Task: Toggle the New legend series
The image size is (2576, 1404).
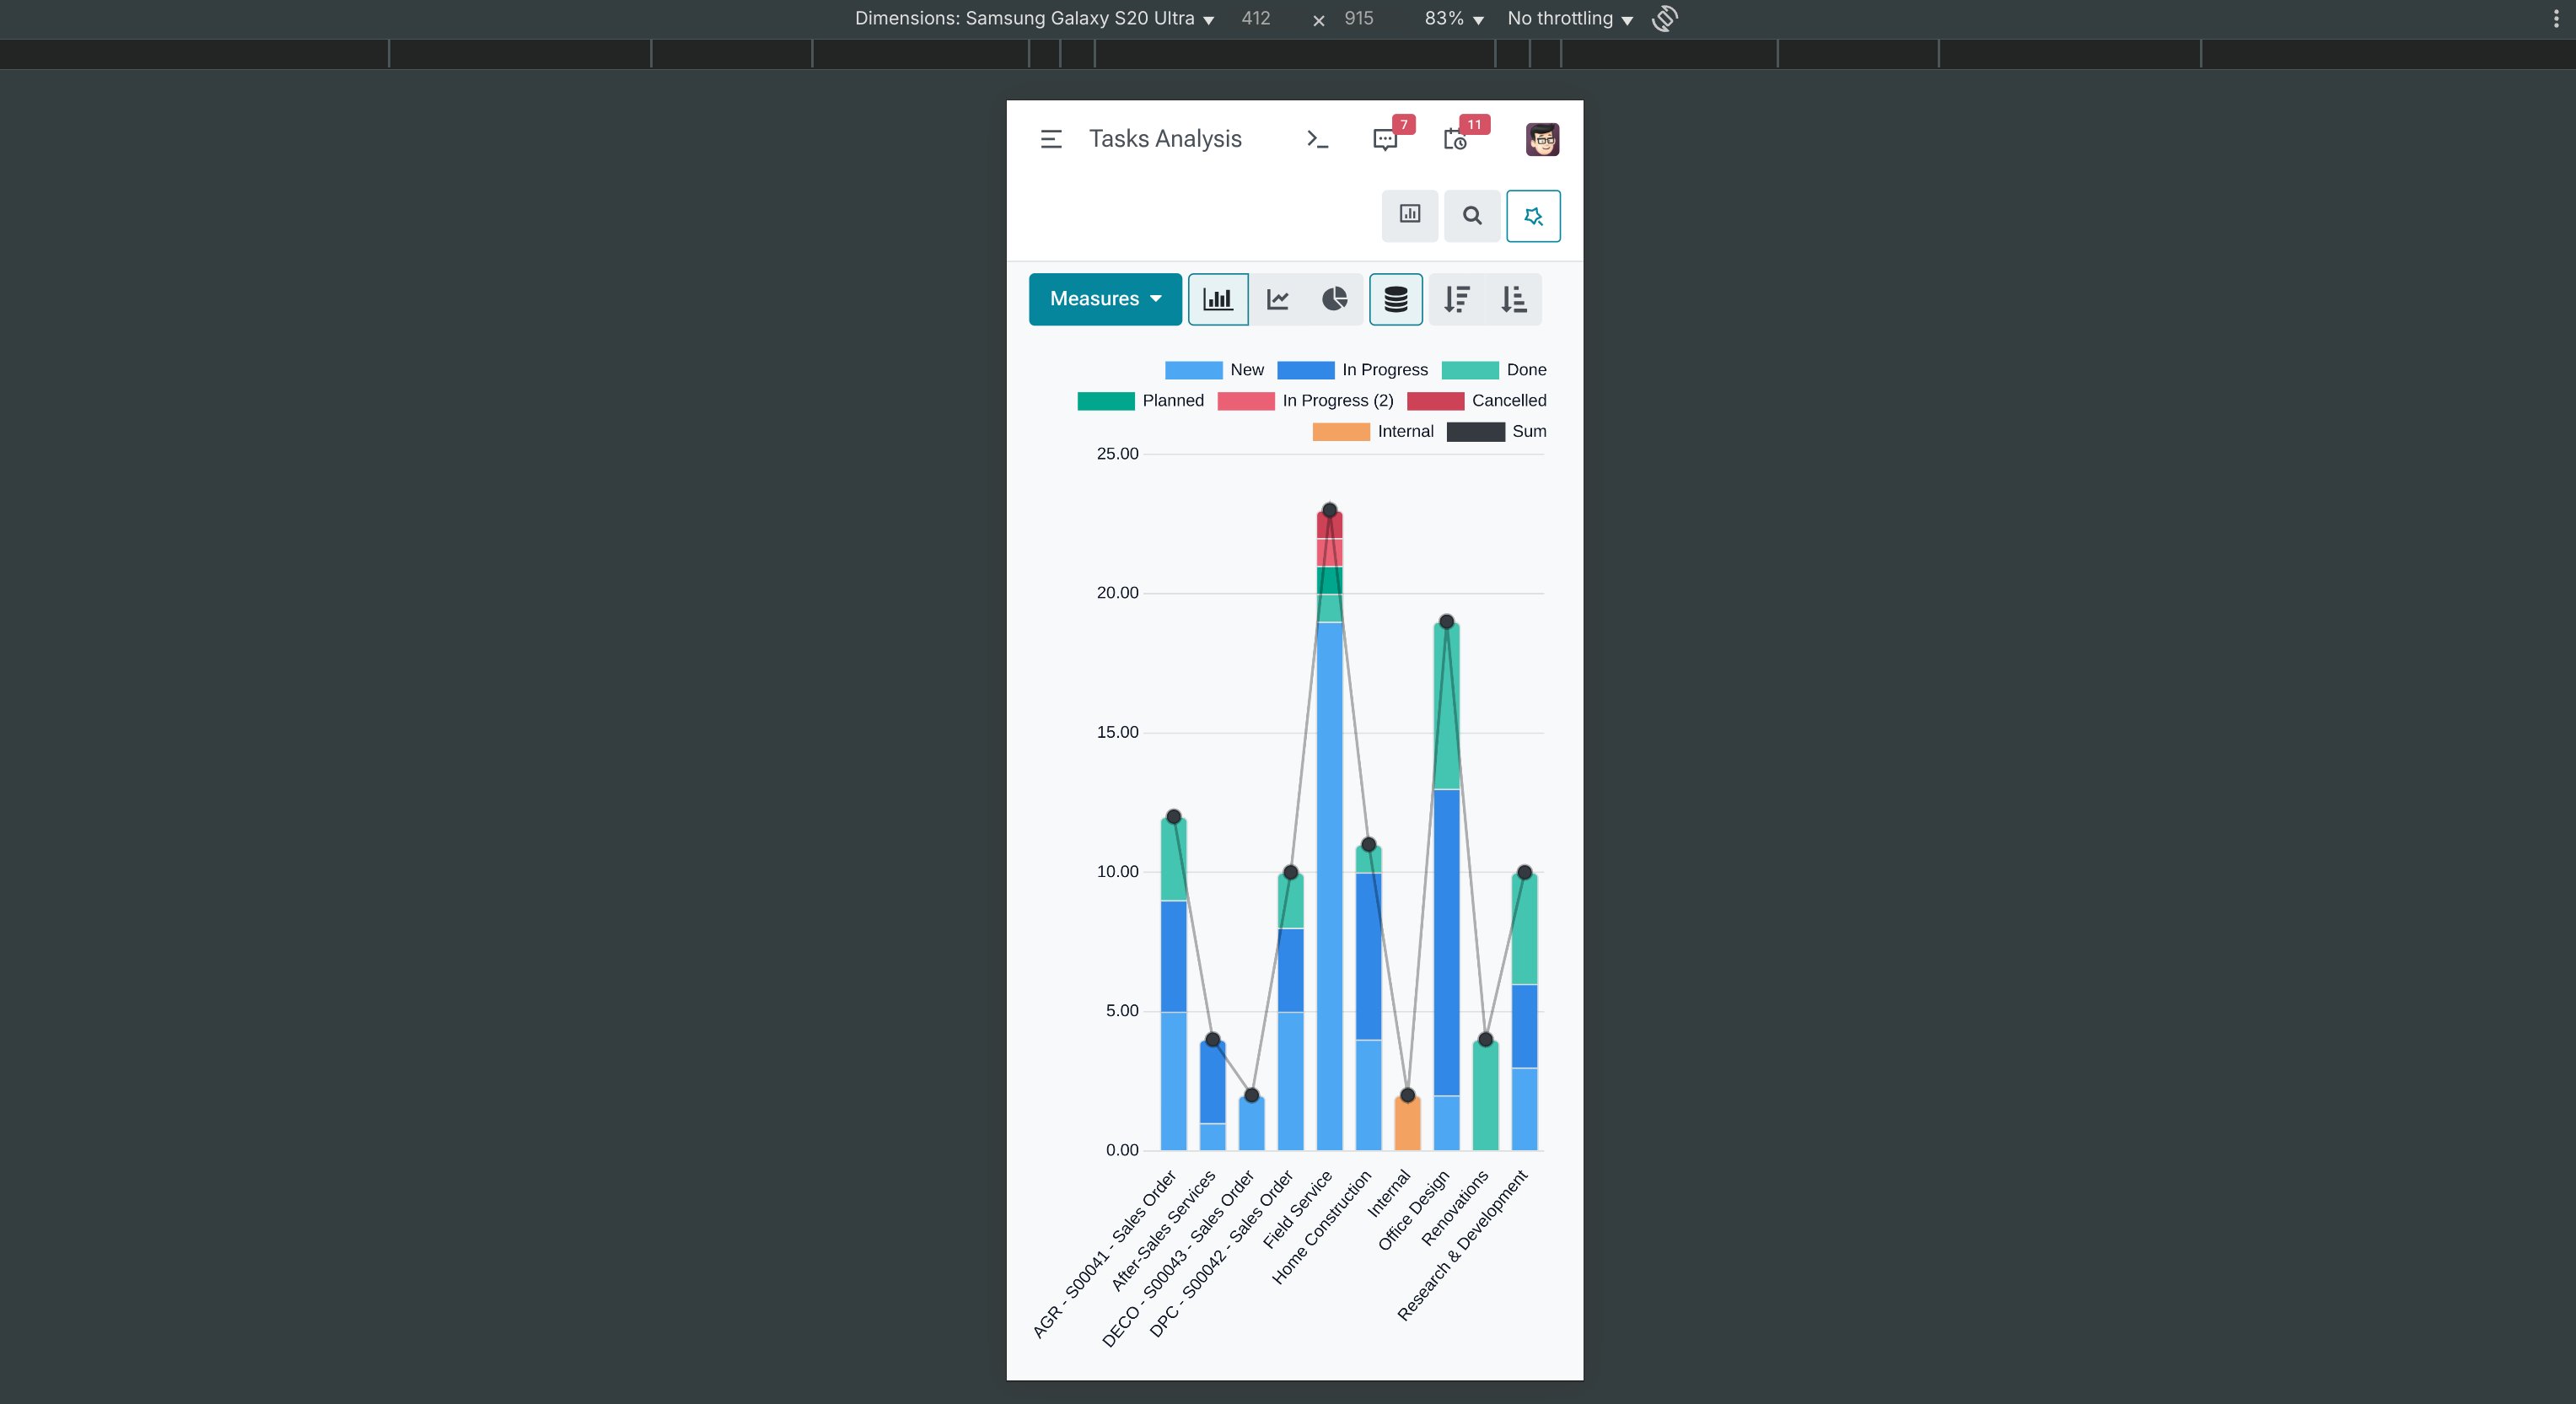Action: click(1214, 370)
